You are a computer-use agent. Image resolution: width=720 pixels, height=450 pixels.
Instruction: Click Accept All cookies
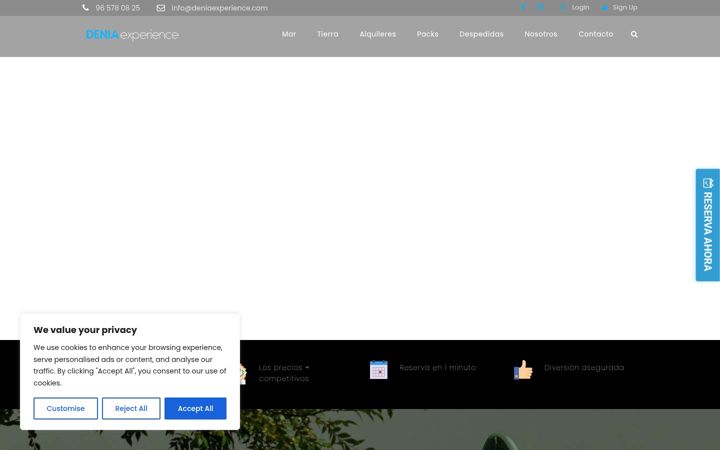tap(196, 408)
